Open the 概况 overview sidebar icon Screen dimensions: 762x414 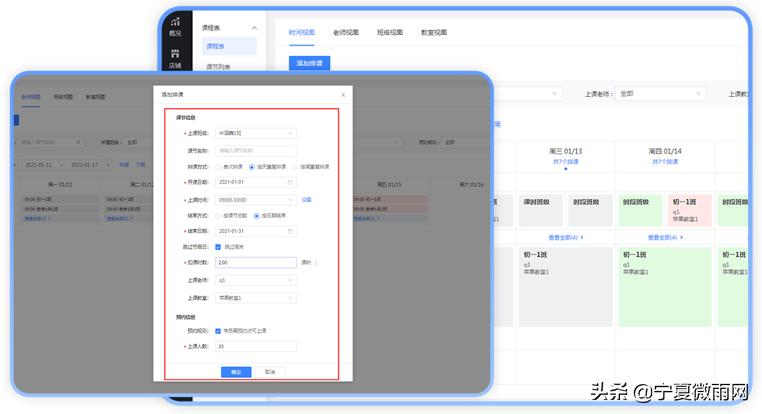click(x=175, y=27)
